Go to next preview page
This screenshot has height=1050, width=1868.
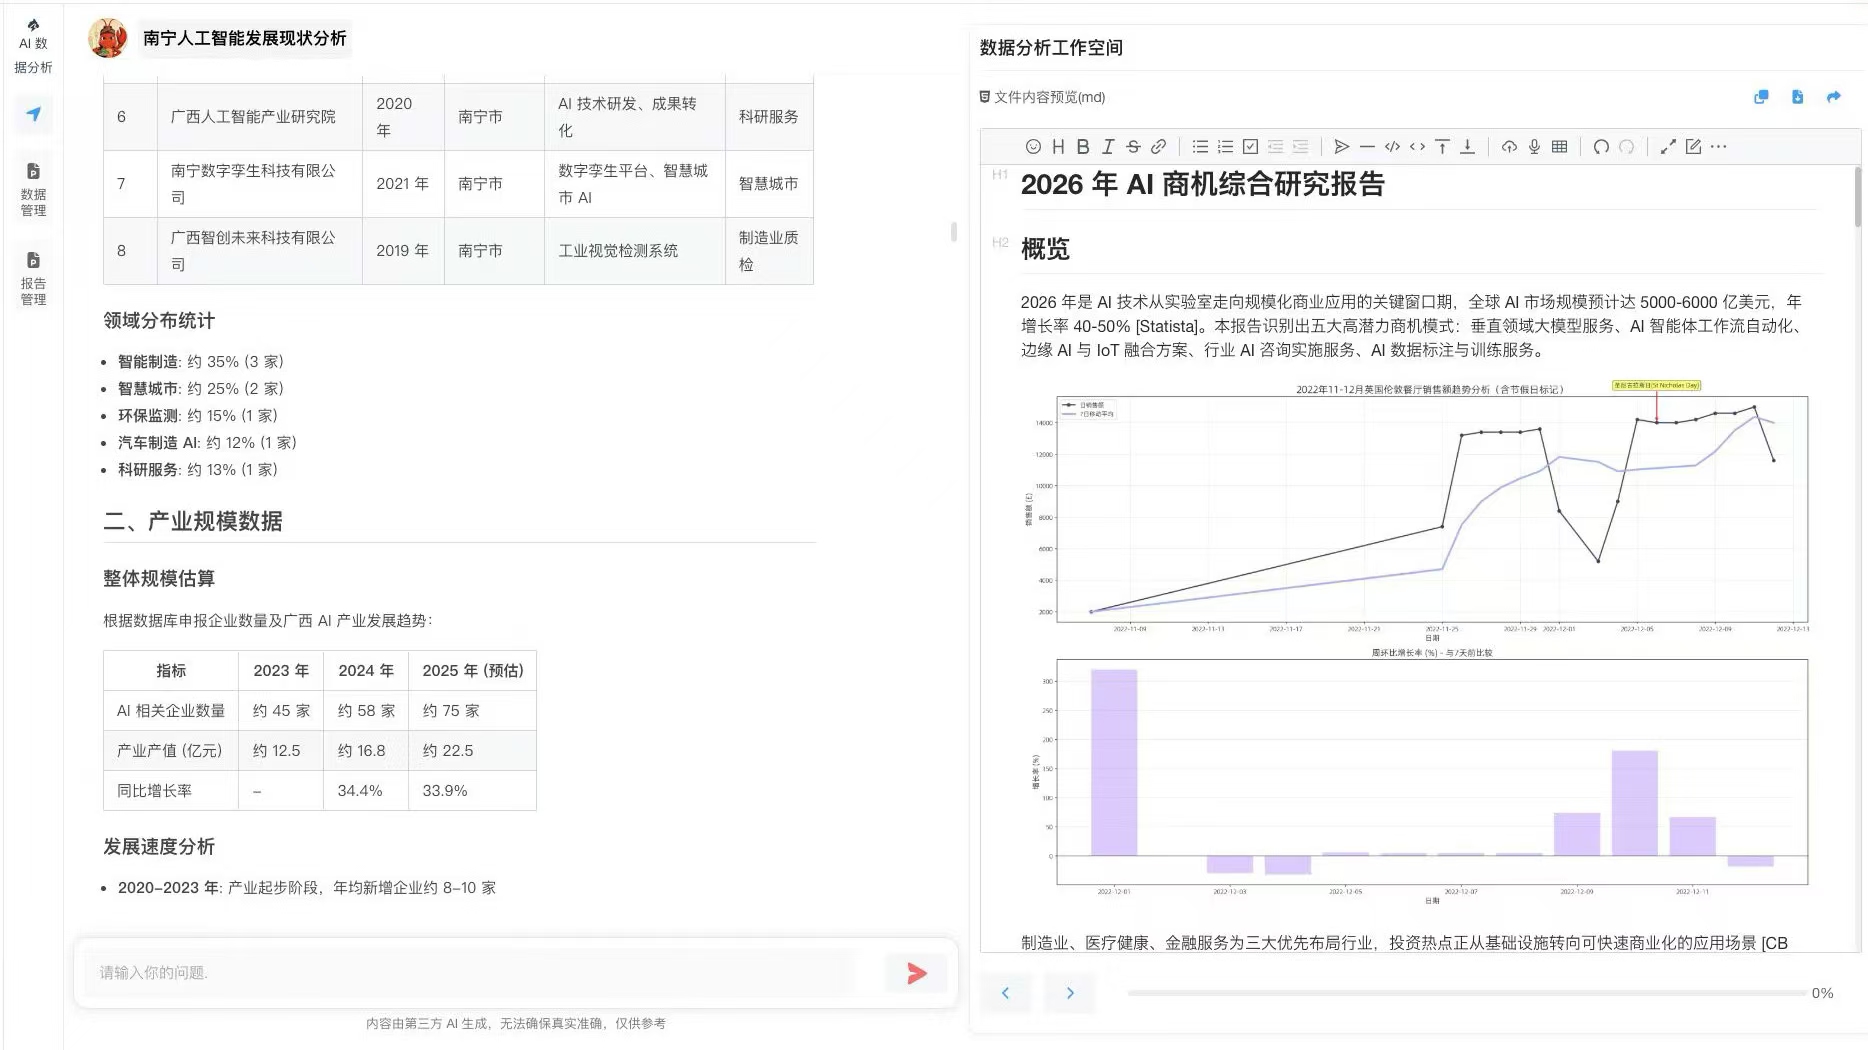pos(1070,993)
